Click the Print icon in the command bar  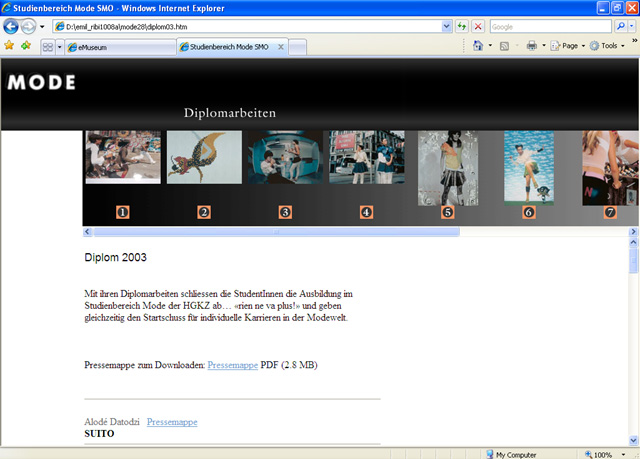[532, 46]
